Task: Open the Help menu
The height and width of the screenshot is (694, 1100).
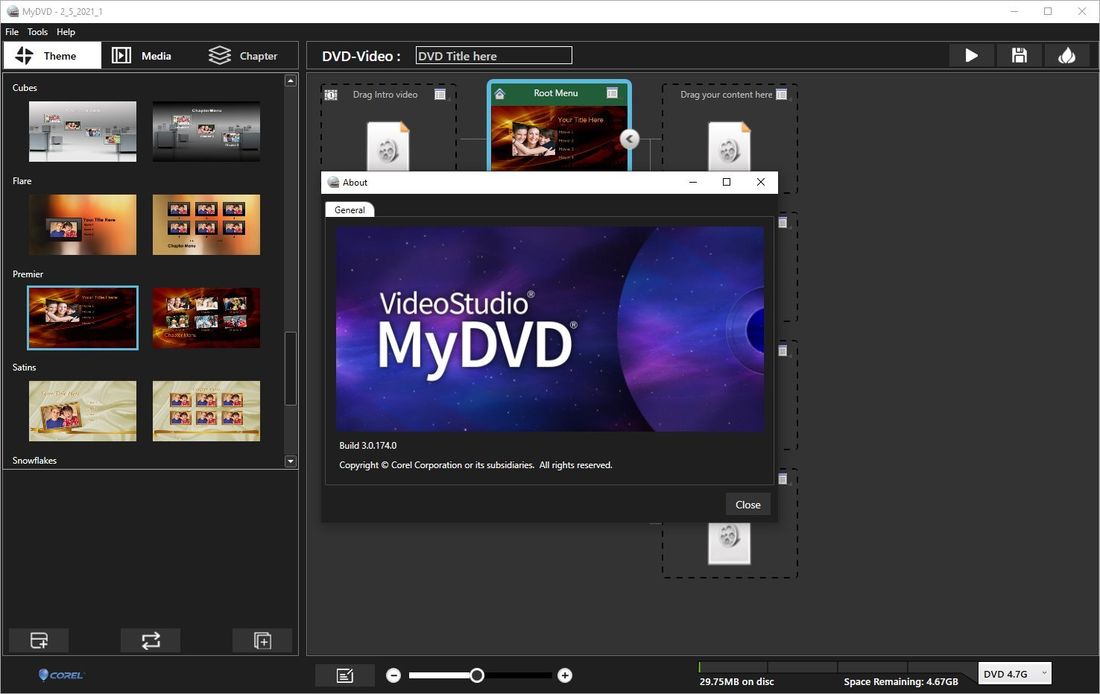Action: pos(66,32)
